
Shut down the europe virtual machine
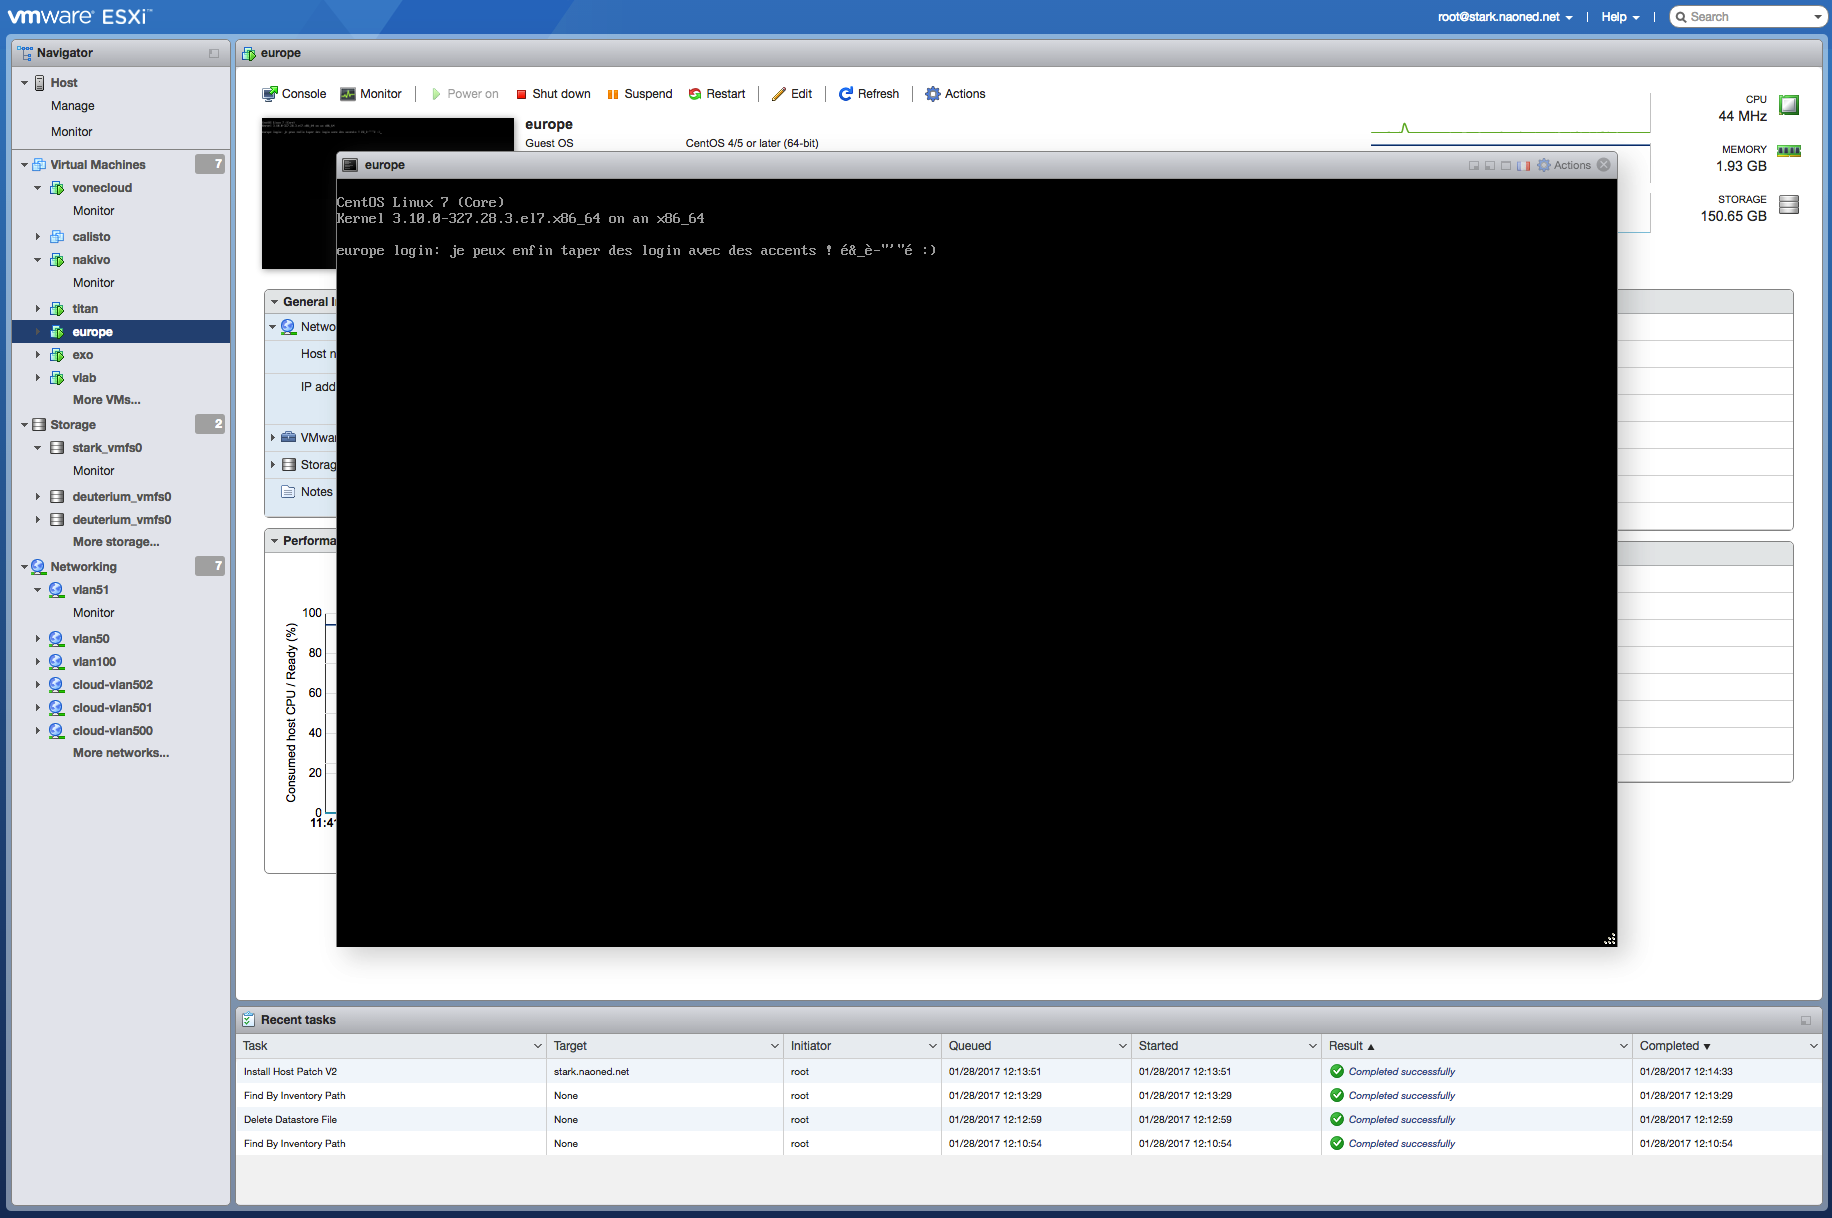tap(553, 94)
